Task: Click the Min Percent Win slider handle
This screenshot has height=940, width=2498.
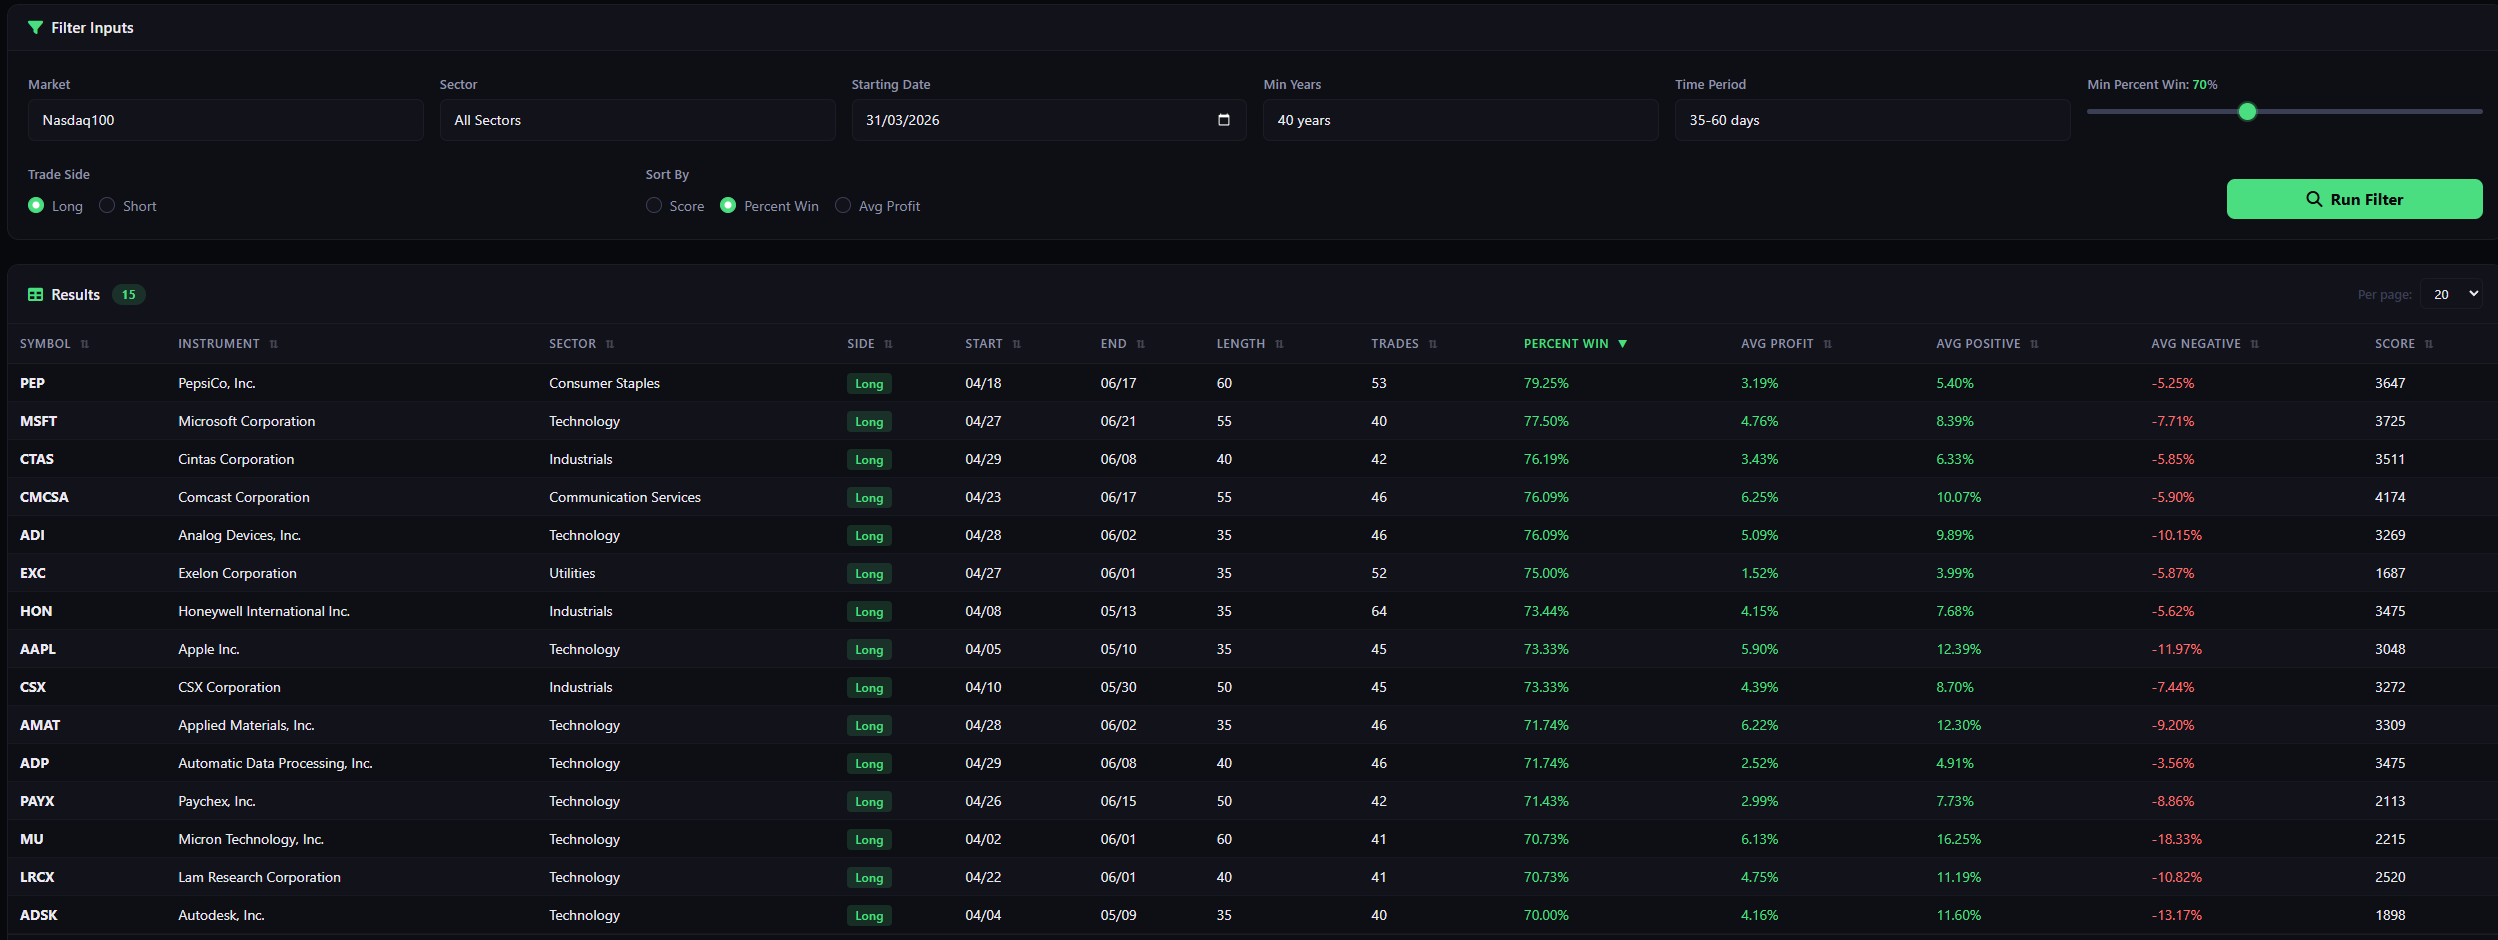Action: [x=2247, y=111]
